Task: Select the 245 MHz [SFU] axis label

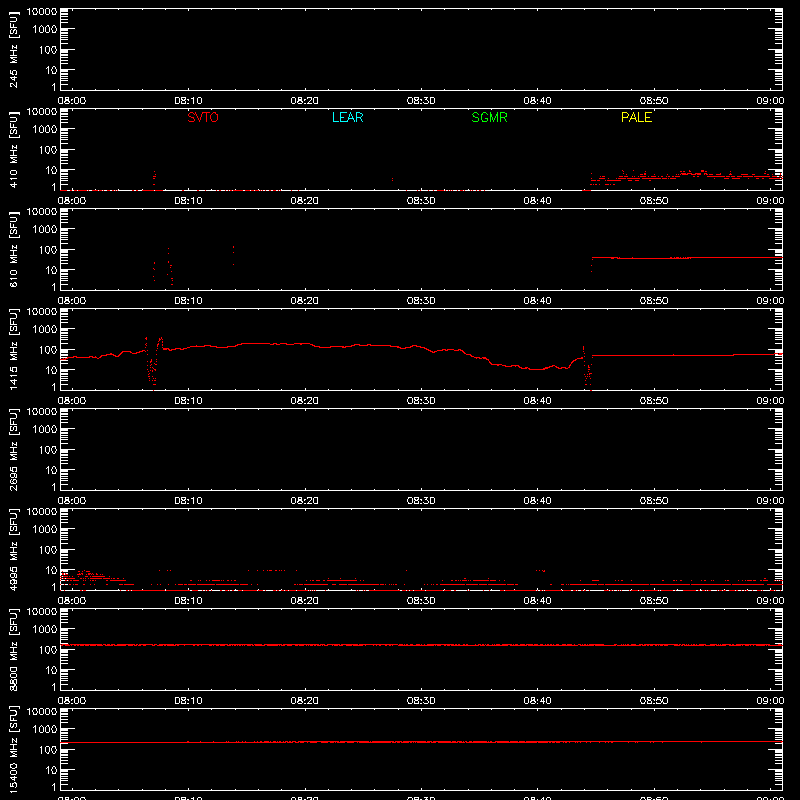Action: 13,49
